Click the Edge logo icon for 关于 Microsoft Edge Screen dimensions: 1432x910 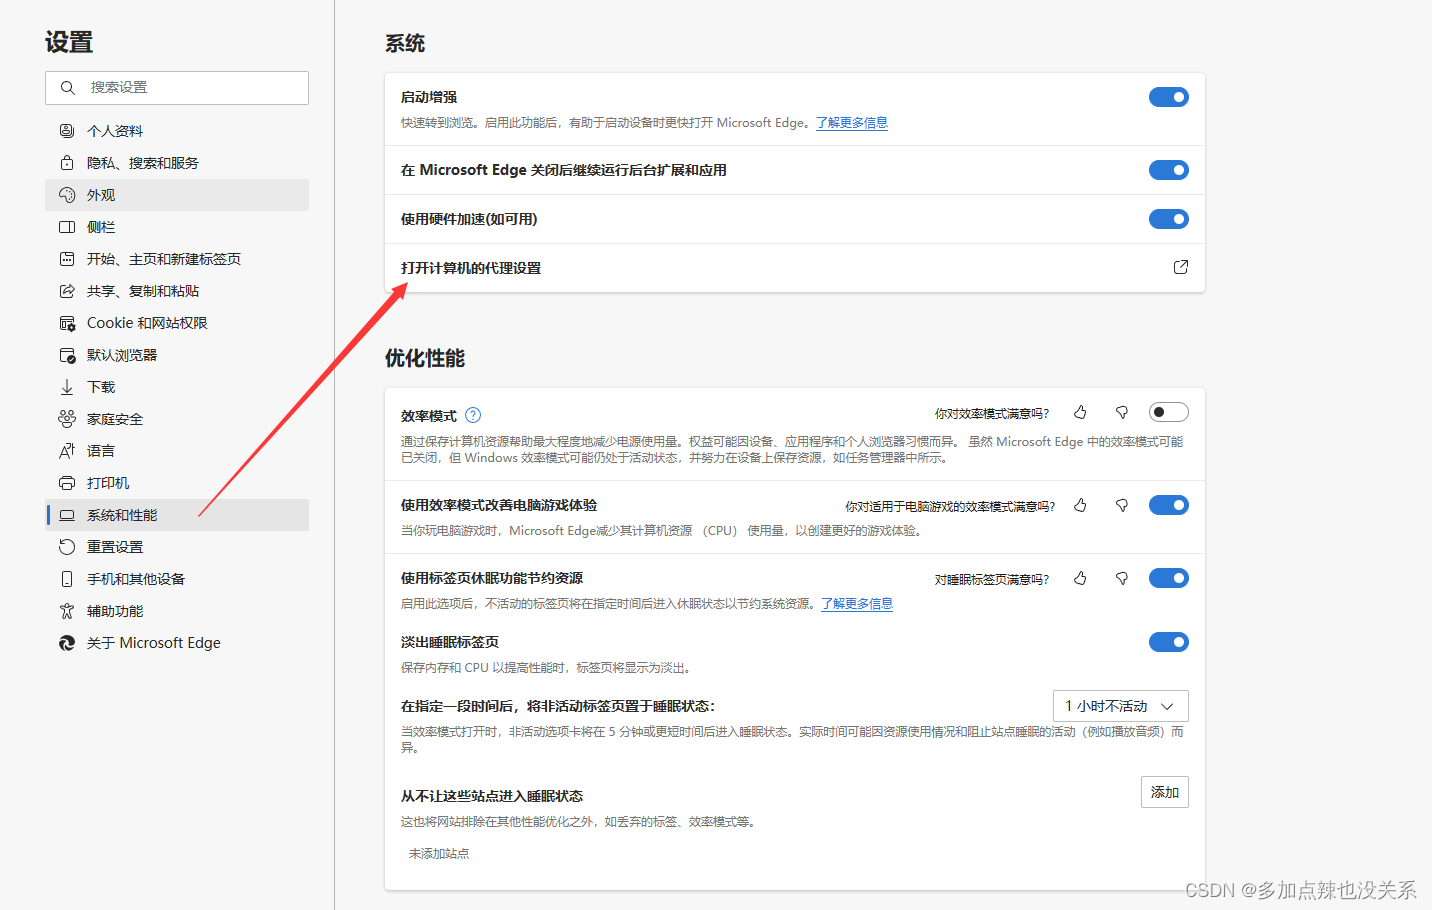click(67, 643)
